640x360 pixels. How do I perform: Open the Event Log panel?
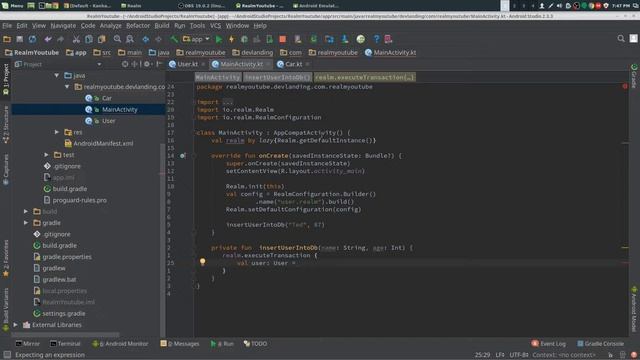(549, 344)
